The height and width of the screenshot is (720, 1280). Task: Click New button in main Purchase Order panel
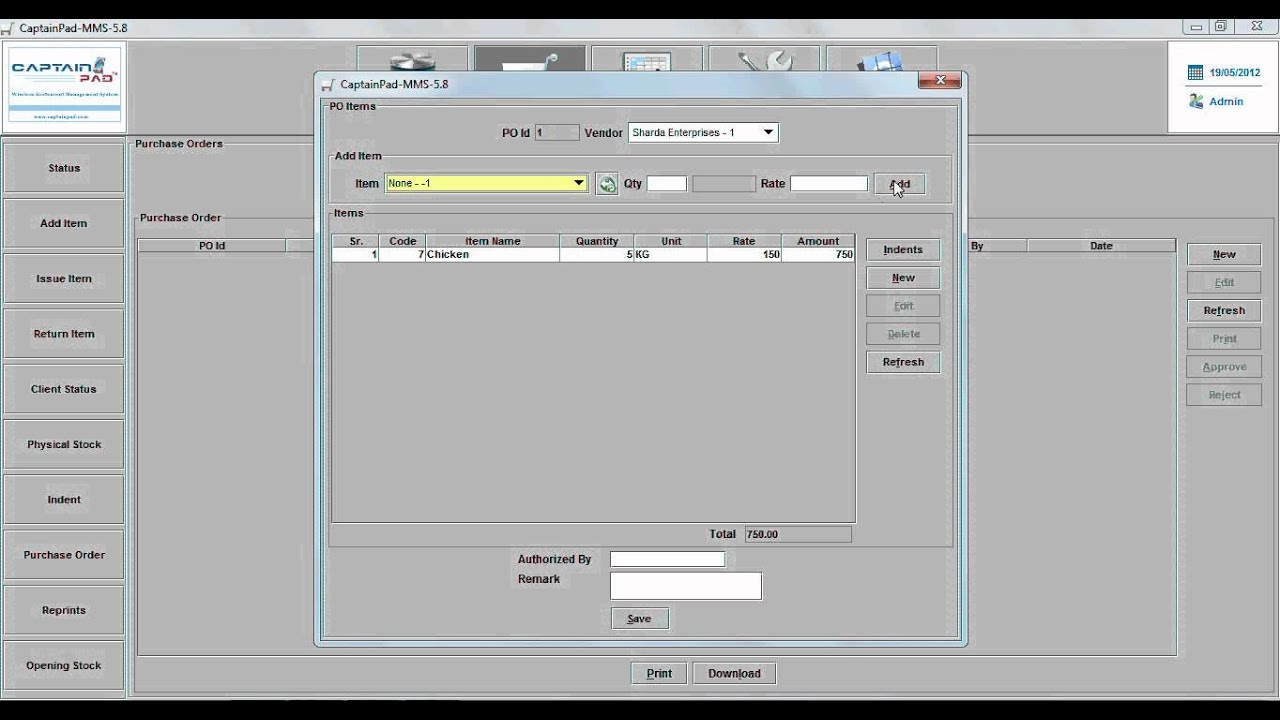(1224, 254)
